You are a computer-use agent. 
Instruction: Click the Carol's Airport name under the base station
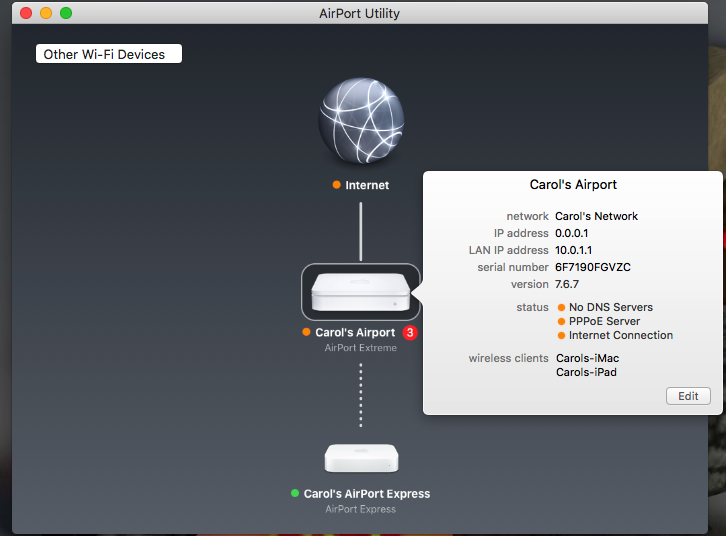(355, 332)
